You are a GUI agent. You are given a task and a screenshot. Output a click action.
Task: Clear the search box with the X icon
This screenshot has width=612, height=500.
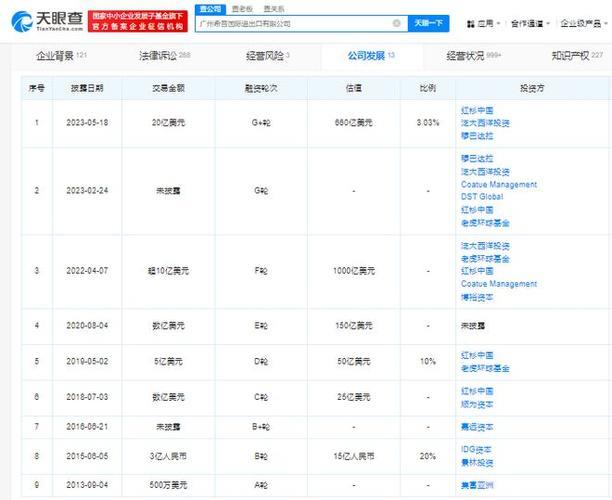click(396, 23)
